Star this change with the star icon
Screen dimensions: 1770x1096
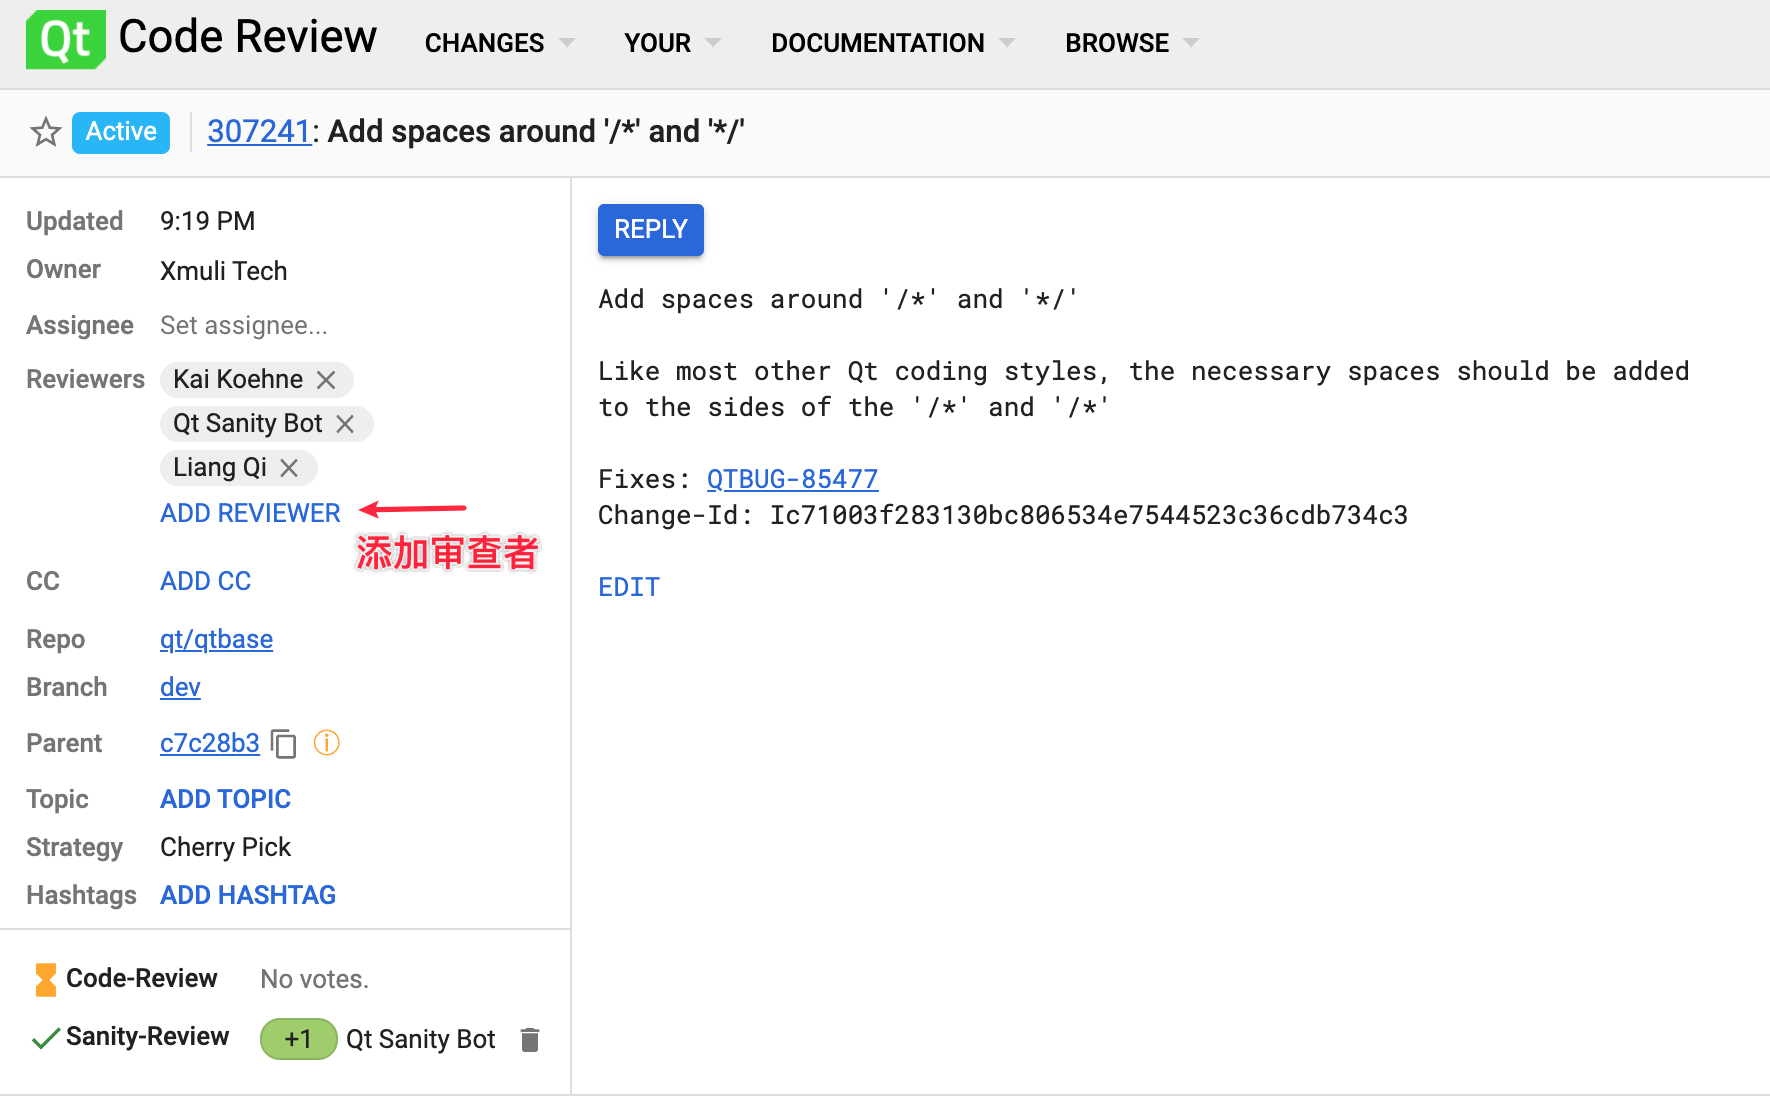(45, 132)
